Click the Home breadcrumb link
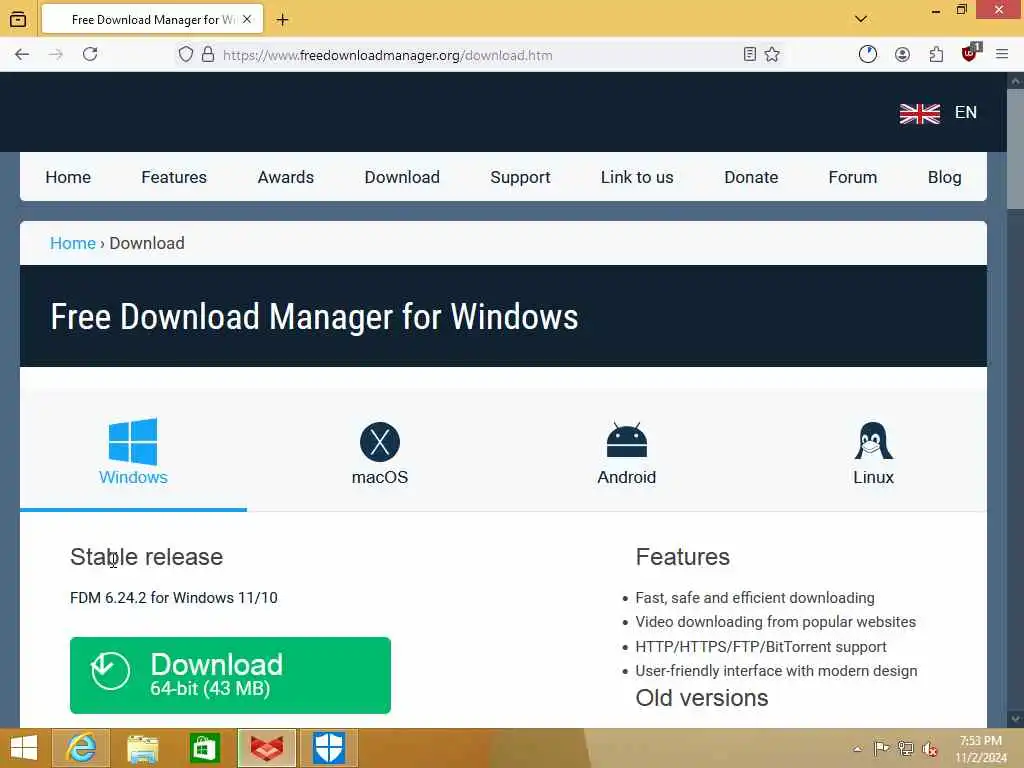The height and width of the screenshot is (768, 1024). pos(72,243)
